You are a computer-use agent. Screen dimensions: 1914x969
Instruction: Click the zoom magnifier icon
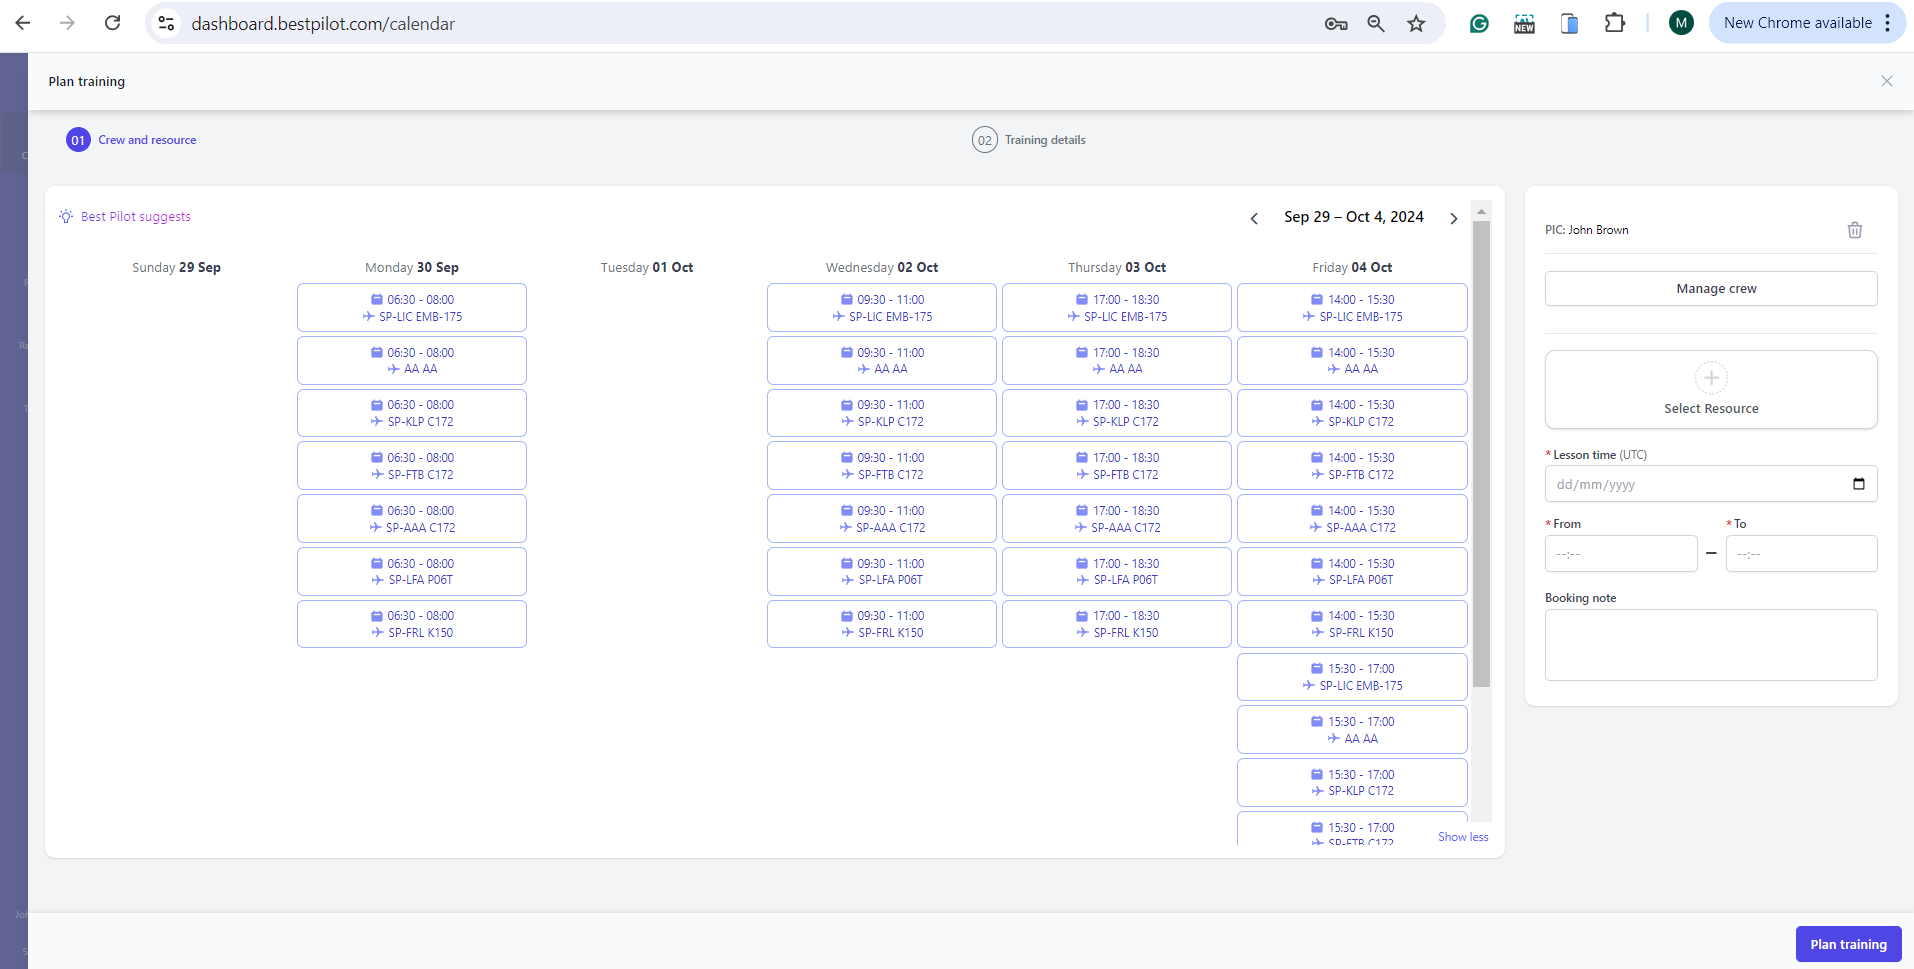coord(1376,23)
